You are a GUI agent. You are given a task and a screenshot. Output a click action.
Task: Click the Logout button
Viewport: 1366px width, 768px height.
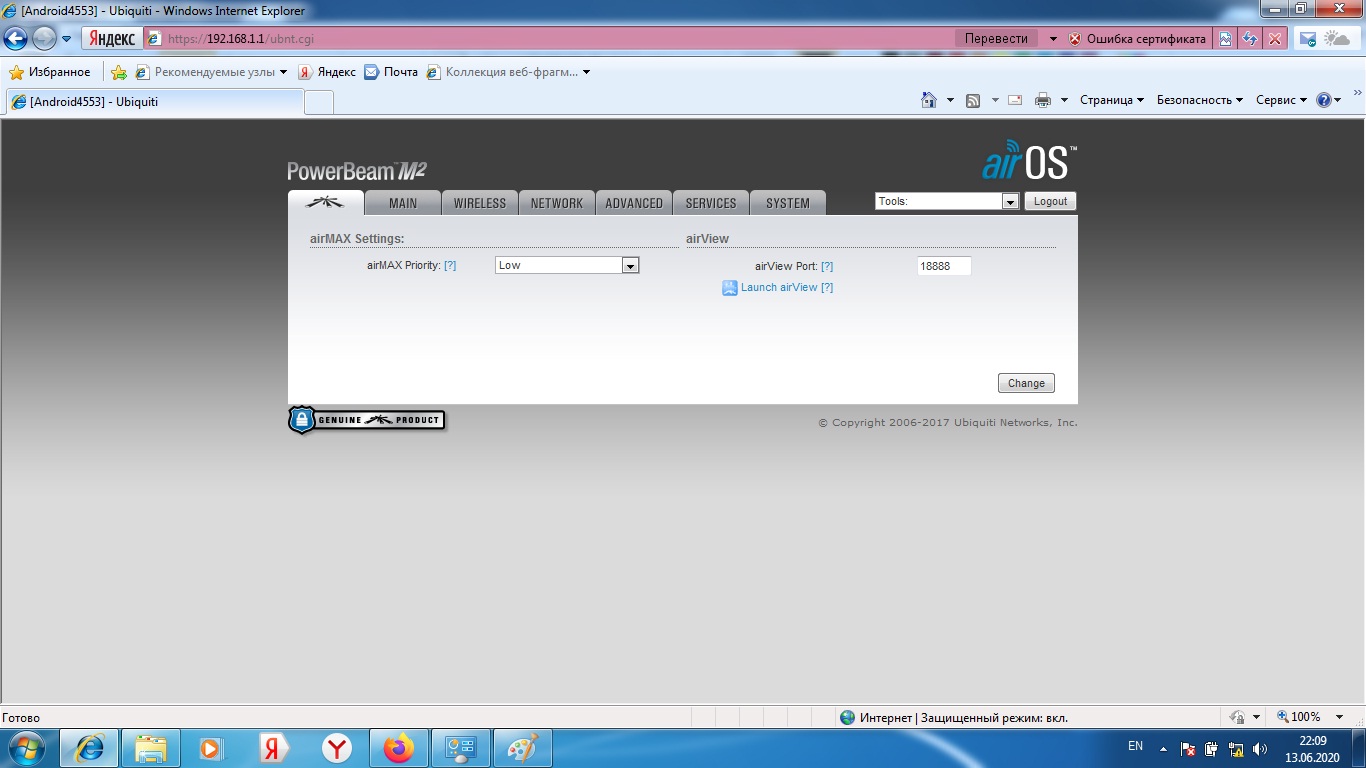1050,201
